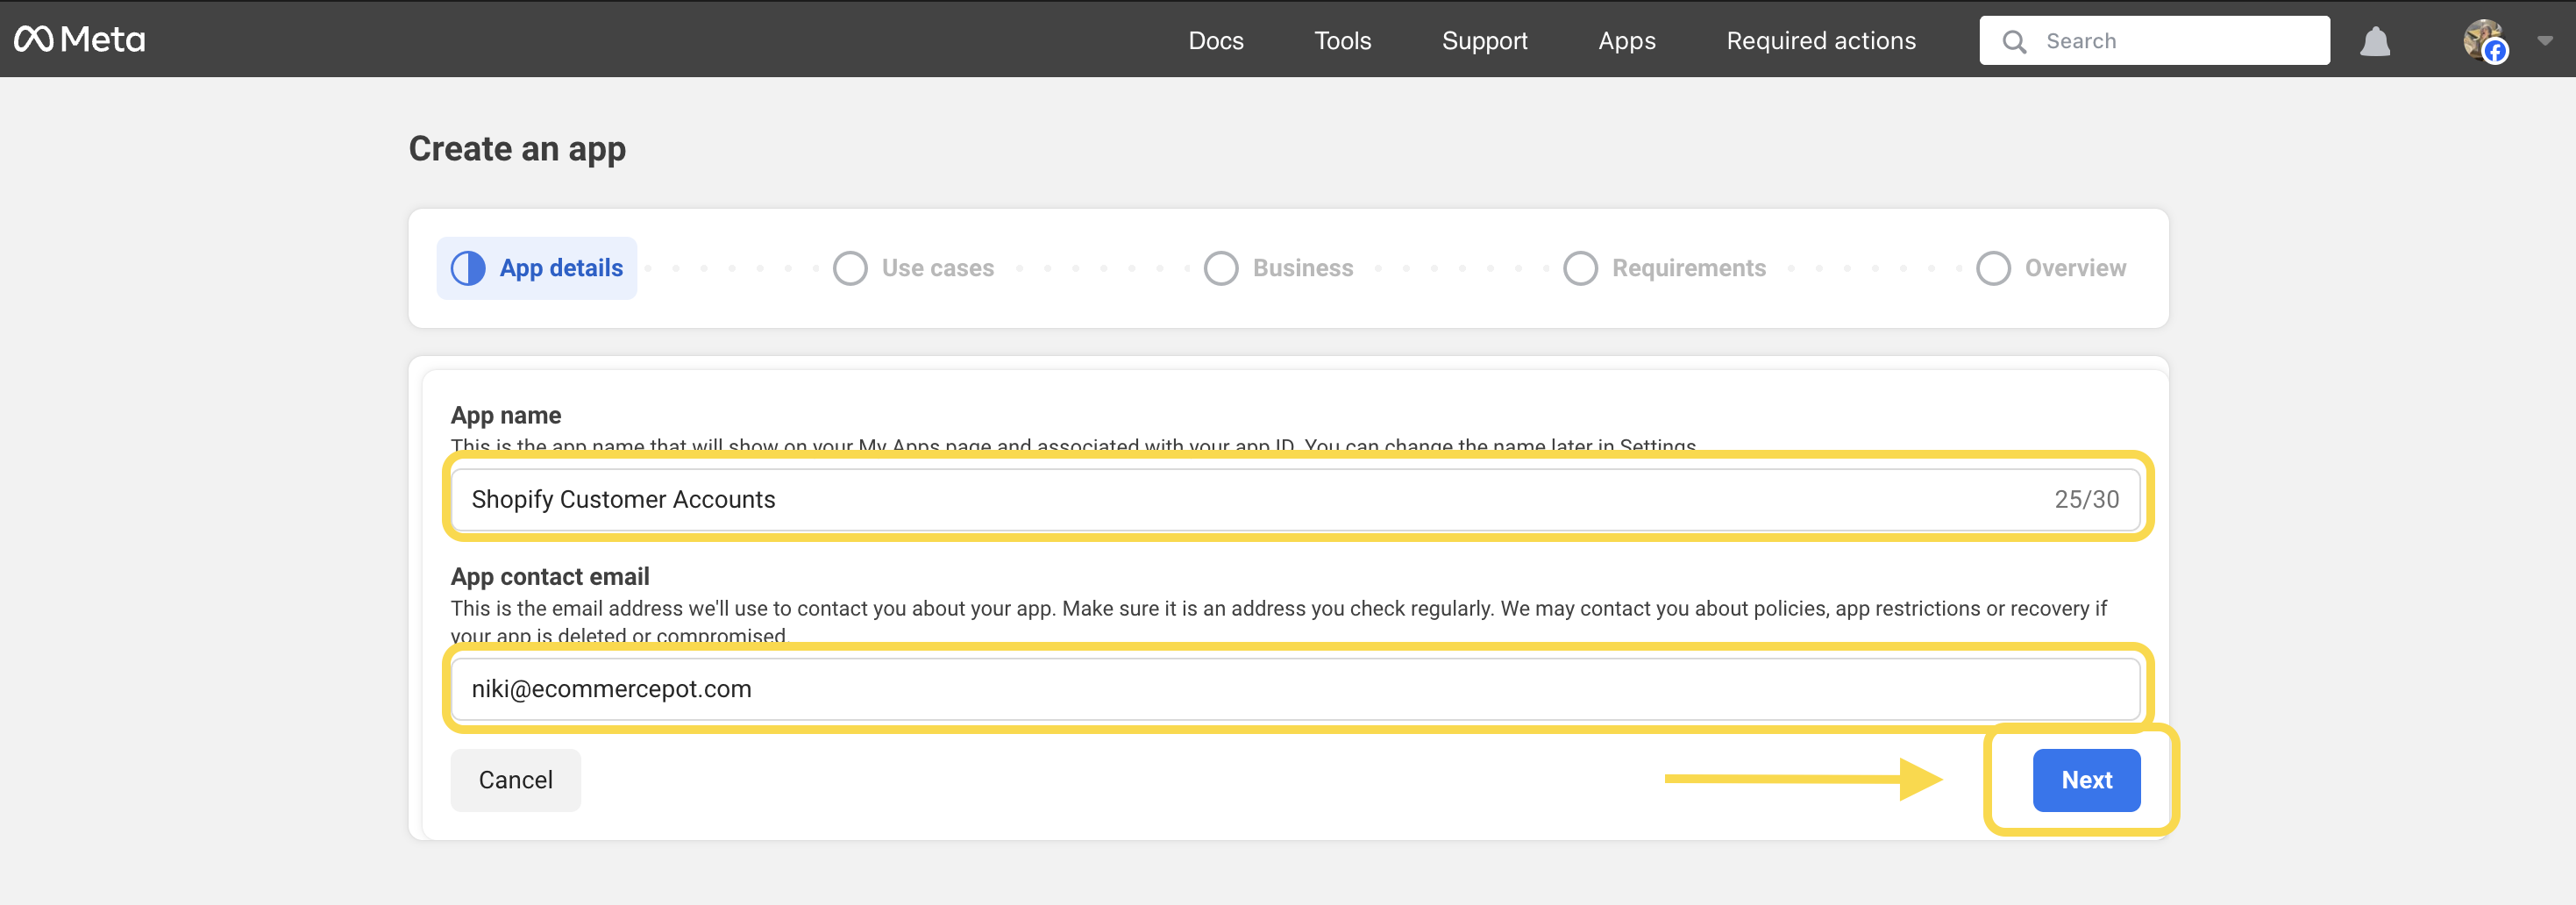Viewport: 2576px width, 905px height.
Task: Click the Facebook badge on the avatar
Action: 2495,52
